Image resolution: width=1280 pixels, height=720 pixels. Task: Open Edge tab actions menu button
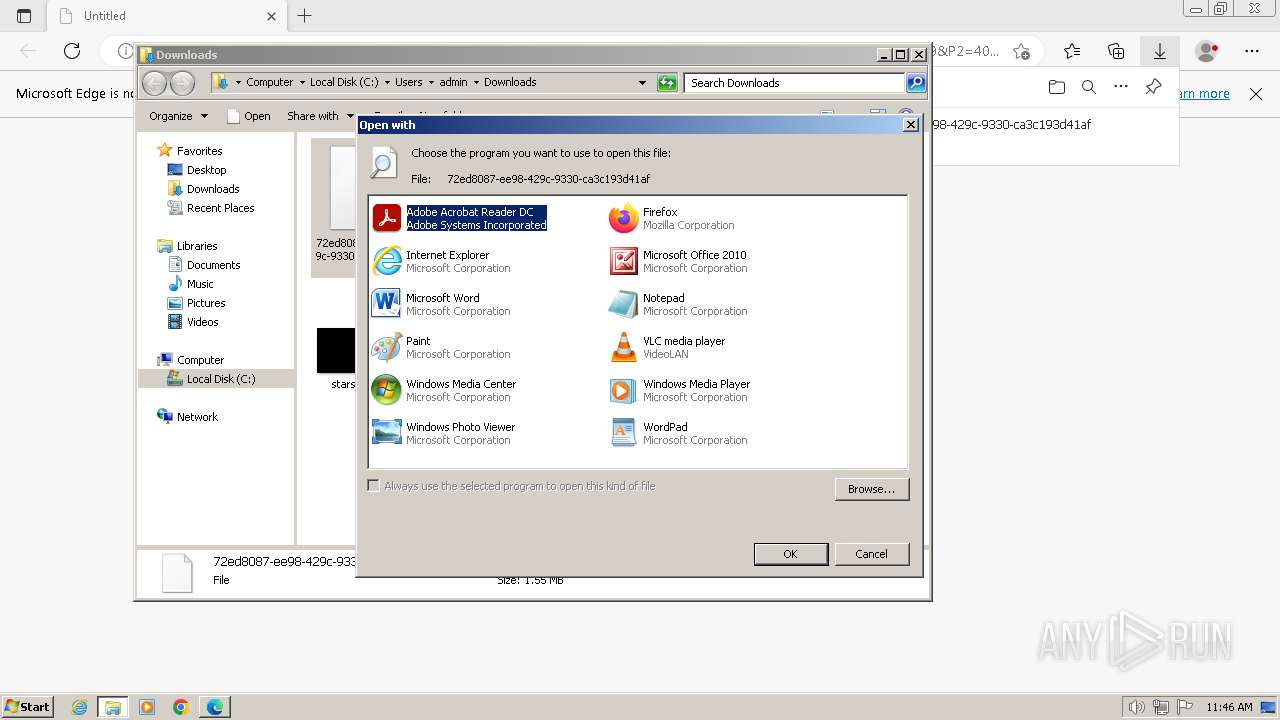point(25,16)
